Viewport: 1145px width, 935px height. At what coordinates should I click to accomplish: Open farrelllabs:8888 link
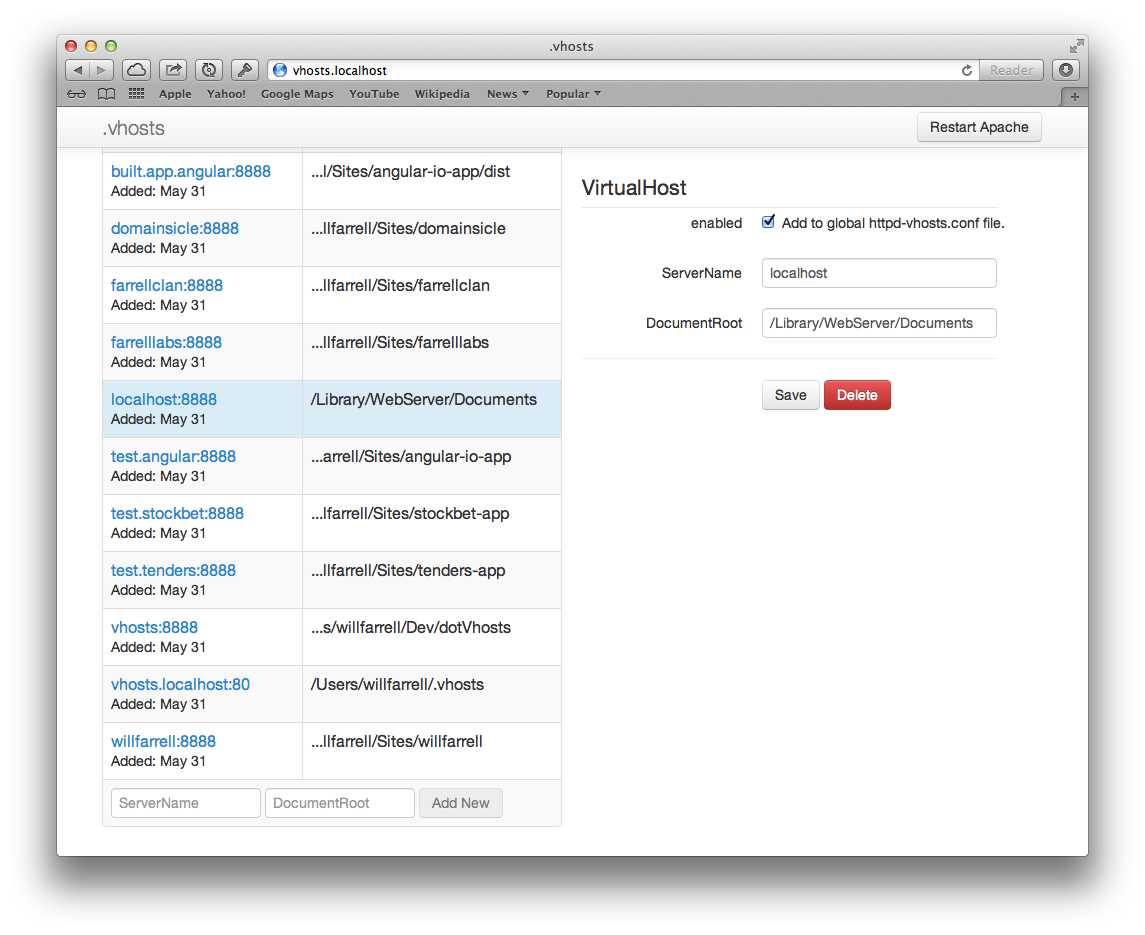tap(166, 342)
